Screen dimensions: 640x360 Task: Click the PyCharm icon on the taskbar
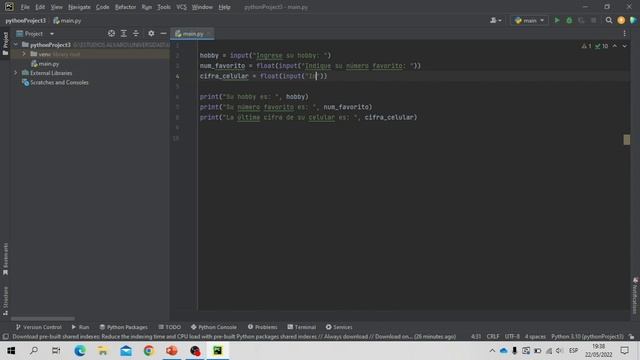click(x=218, y=351)
